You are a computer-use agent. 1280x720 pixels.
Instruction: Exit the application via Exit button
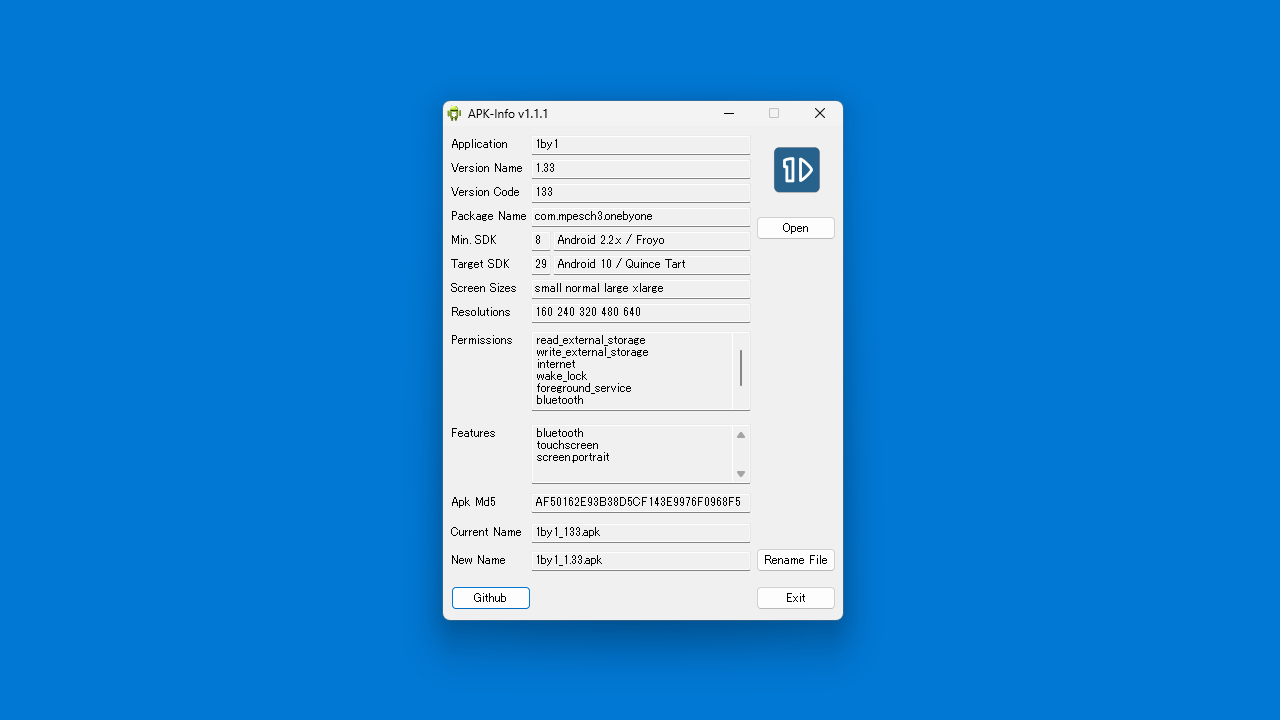point(795,598)
